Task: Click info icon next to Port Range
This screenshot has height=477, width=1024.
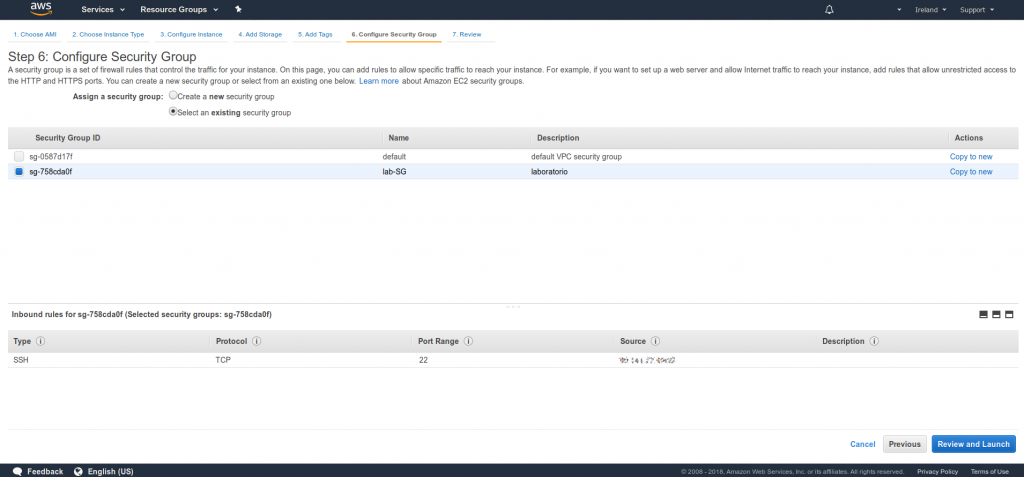Action: click(469, 341)
